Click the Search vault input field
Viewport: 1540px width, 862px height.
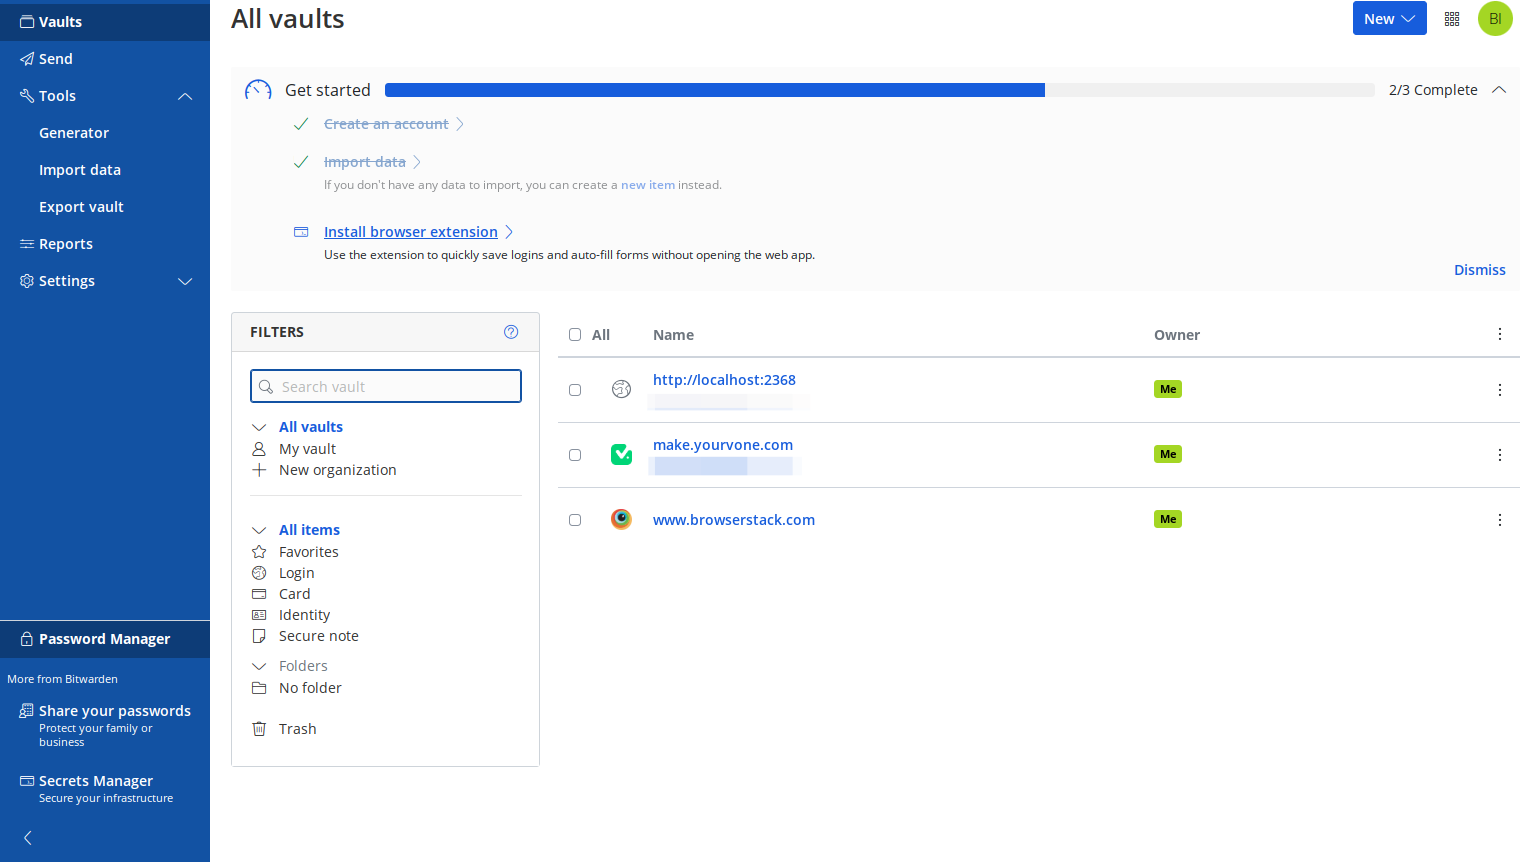pos(386,386)
